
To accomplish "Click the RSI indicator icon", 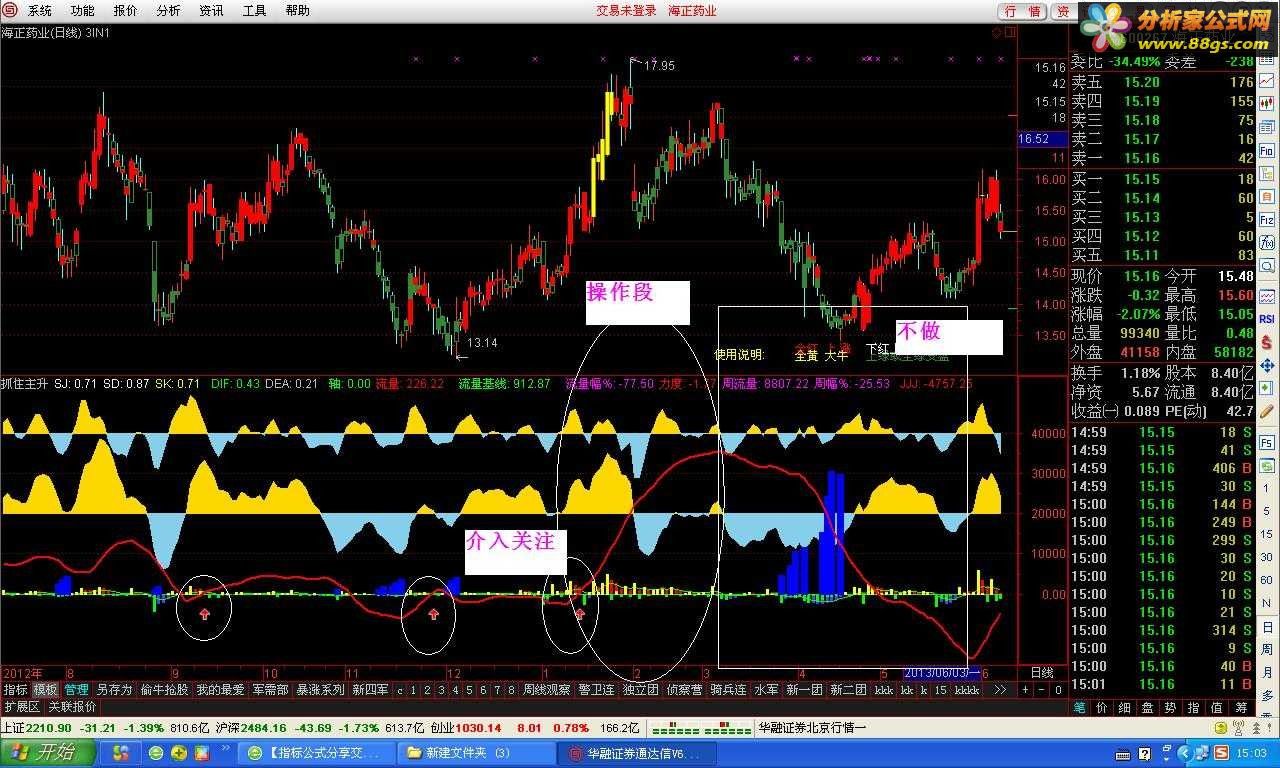I will (x=1267, y=318).
